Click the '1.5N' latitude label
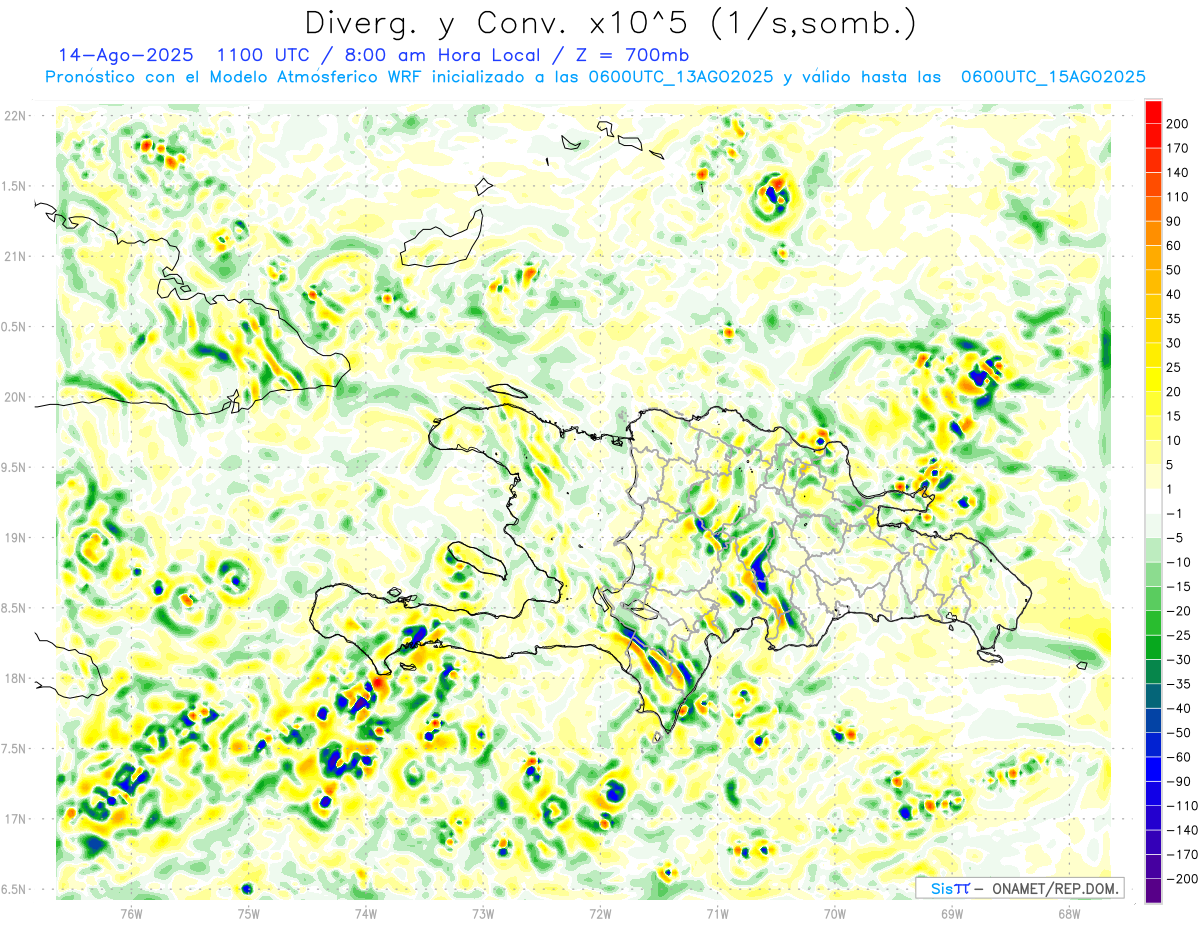 15,186
